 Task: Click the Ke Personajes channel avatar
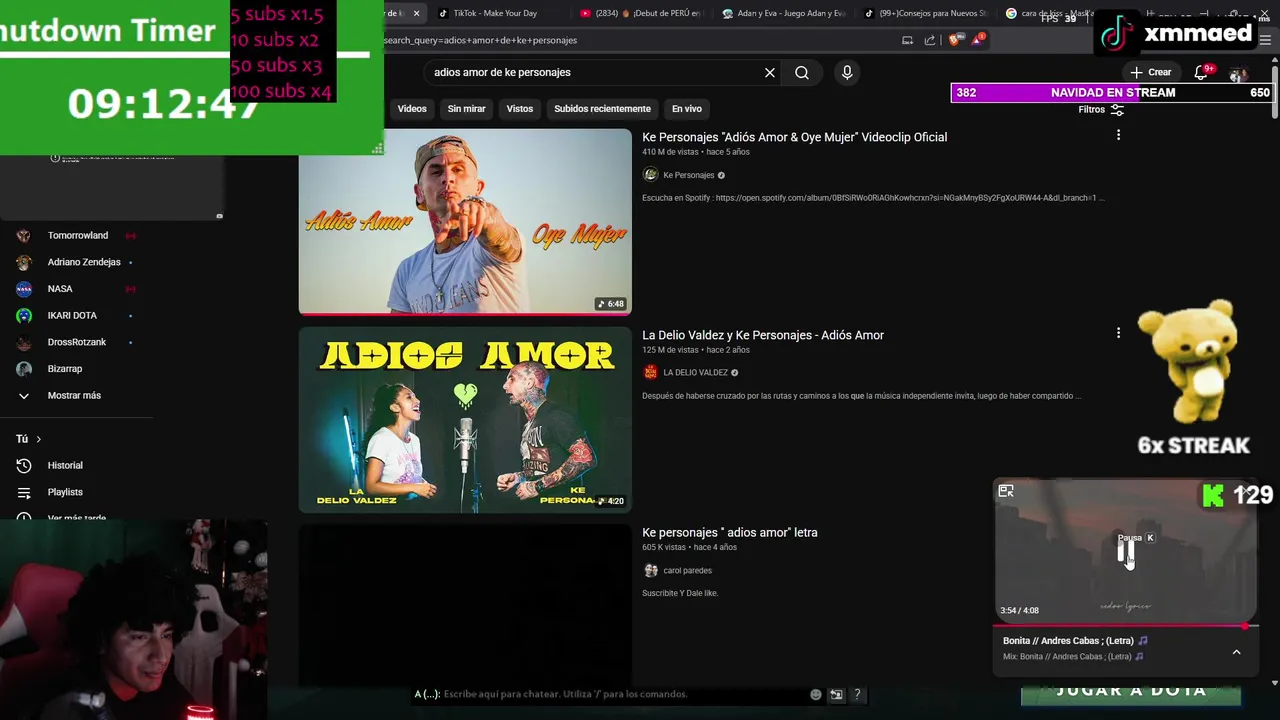650,174
